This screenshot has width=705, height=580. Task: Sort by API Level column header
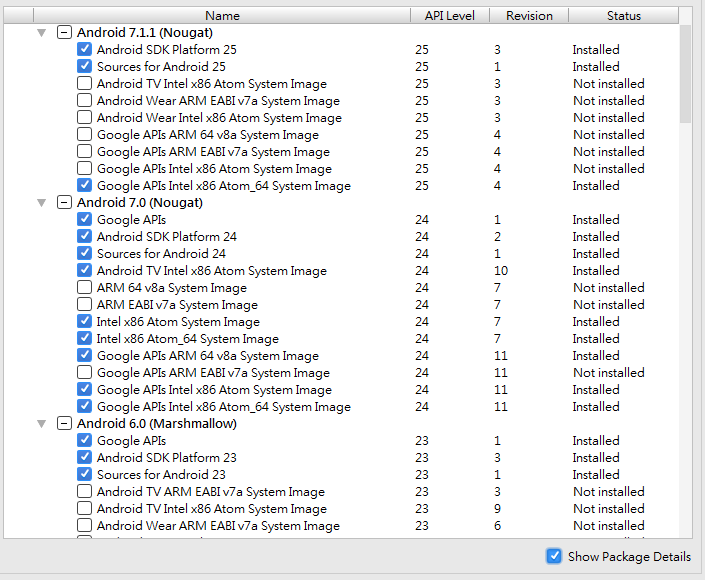click(450, 16)
